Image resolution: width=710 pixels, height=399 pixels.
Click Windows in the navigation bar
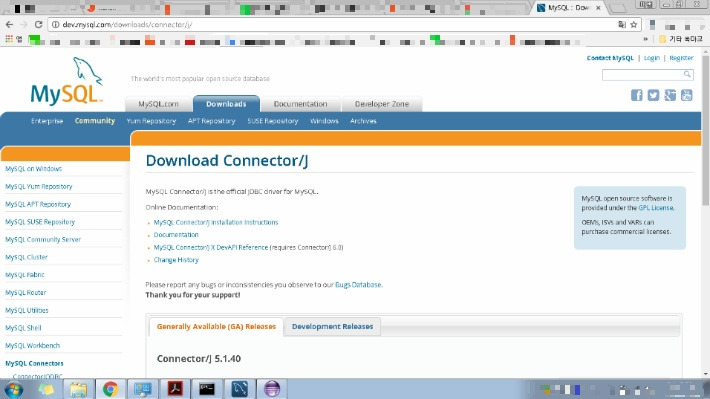tap(324, 121)
